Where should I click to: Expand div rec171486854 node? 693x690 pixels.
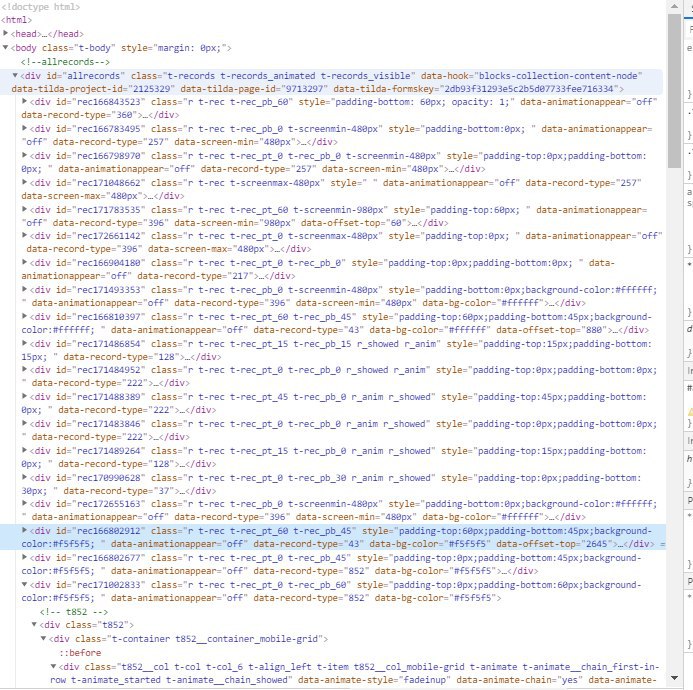point(25,343)
